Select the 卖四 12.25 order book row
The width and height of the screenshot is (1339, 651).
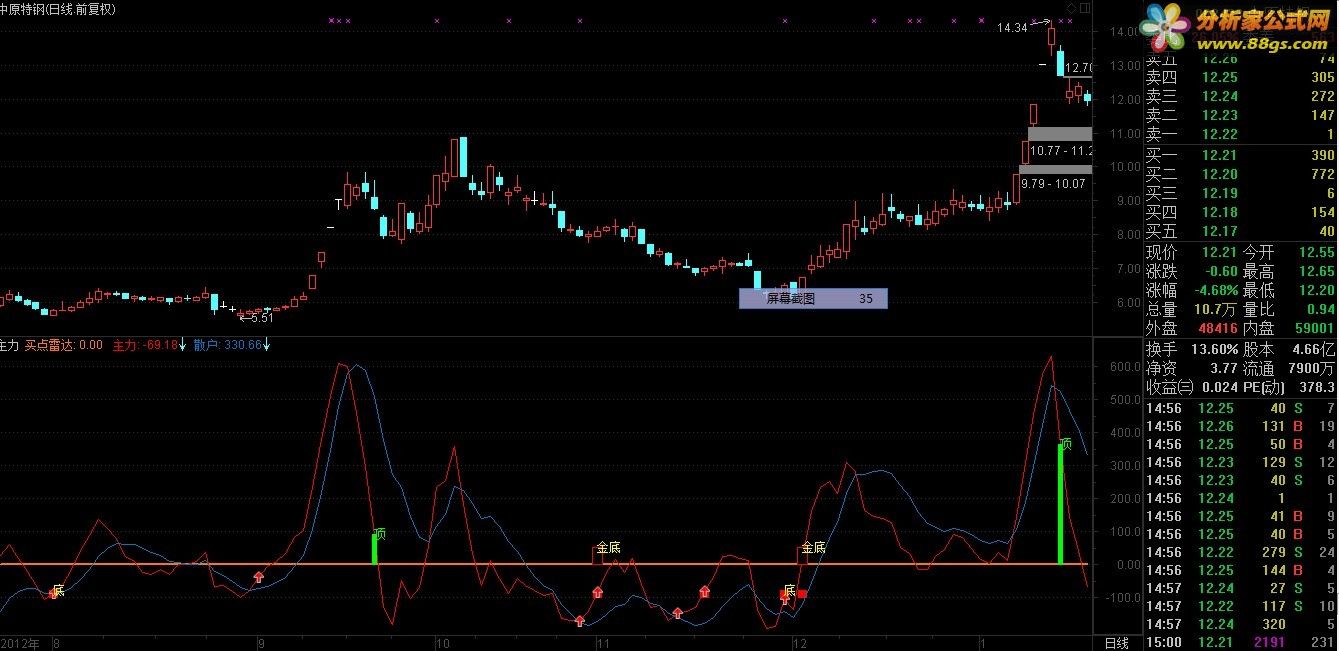1240,77
